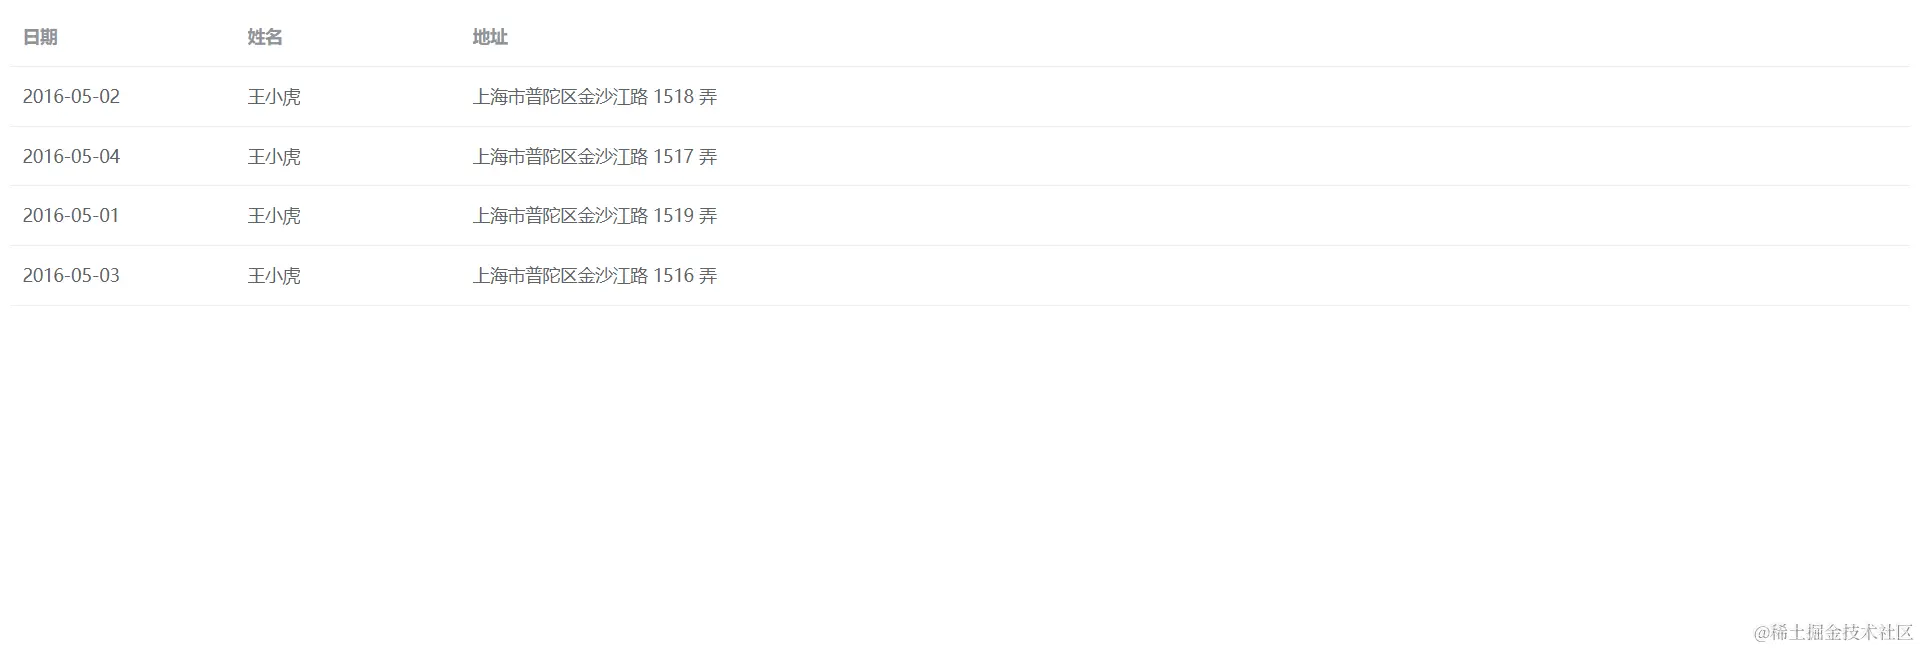This screenshot has width=1920, height=649.
Task: Click the 姓名 column header
Action: (265, 37)
